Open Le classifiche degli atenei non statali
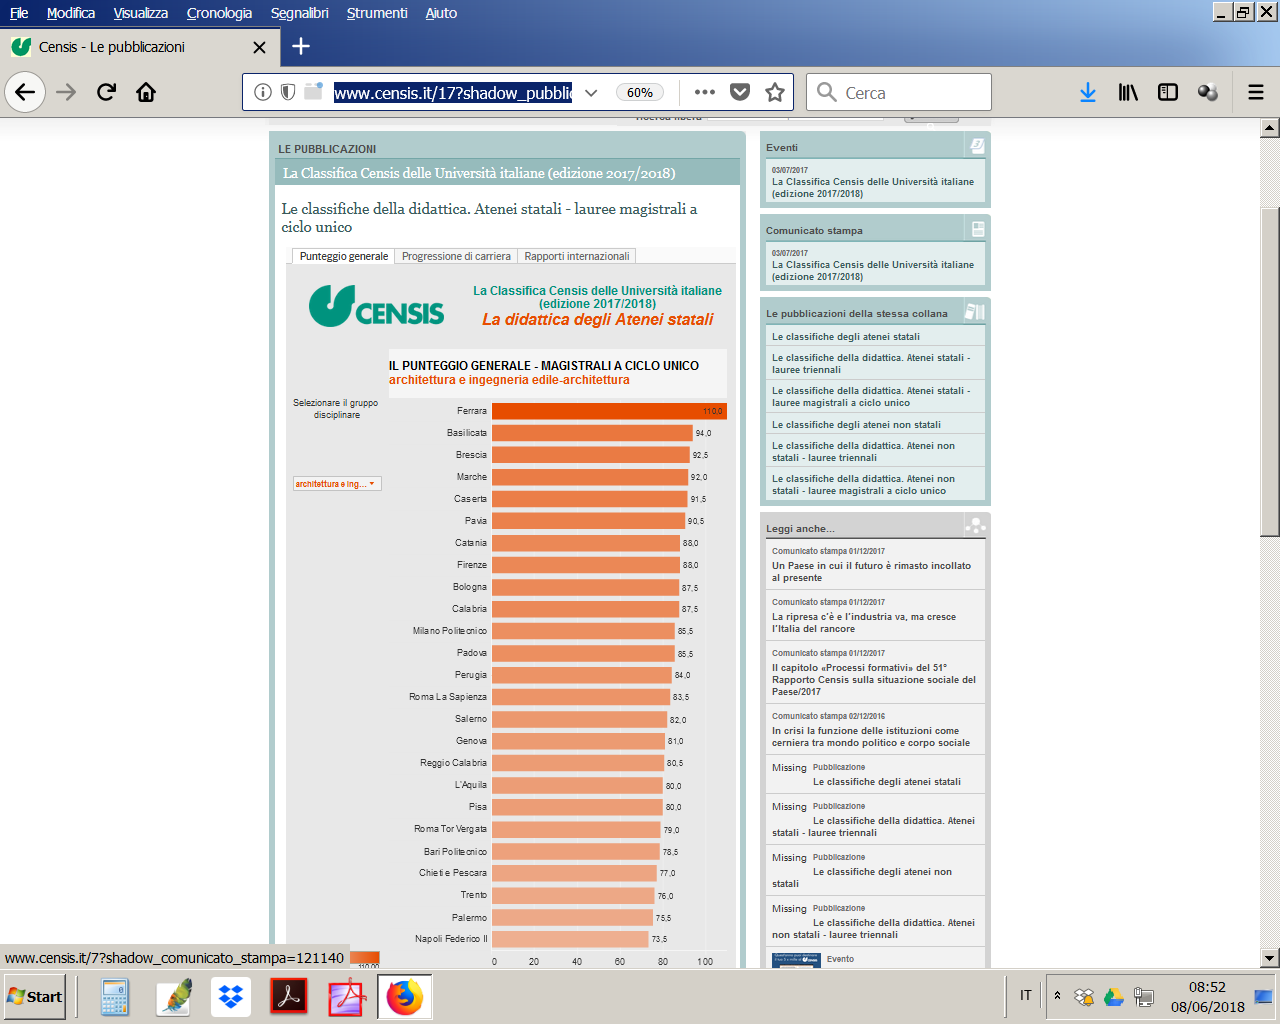 click(856, 424)
